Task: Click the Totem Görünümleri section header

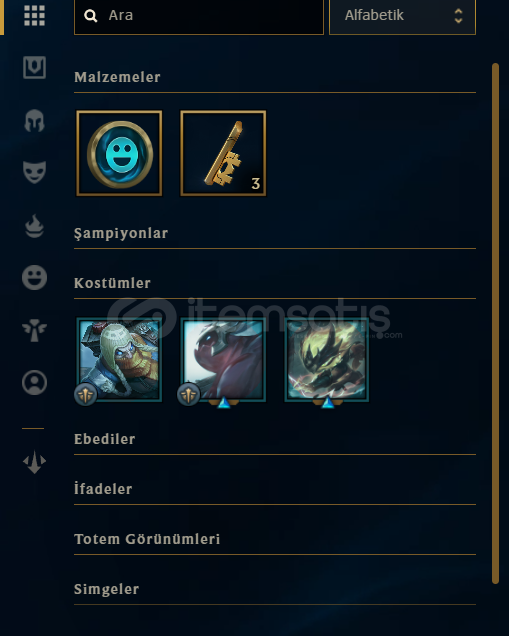Action: click(x=147, y=539)
